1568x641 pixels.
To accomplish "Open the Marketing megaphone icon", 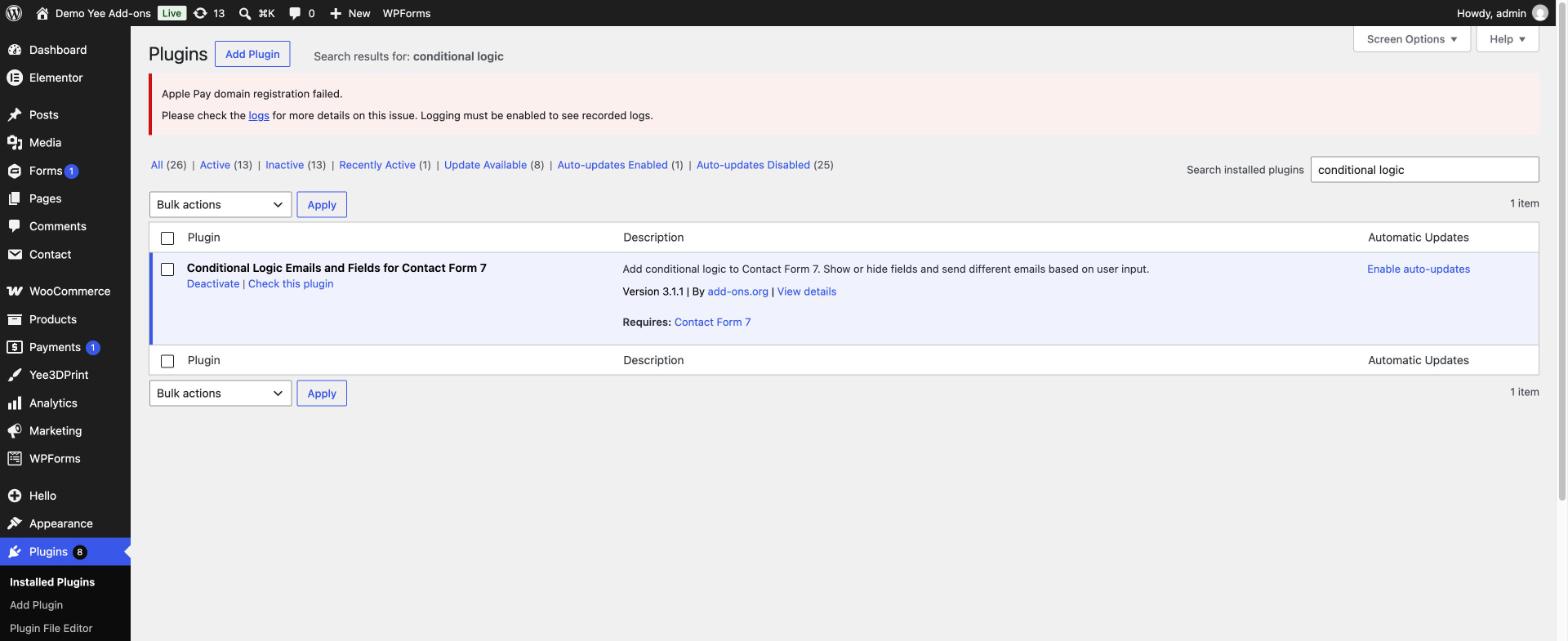I will (14, 432).
